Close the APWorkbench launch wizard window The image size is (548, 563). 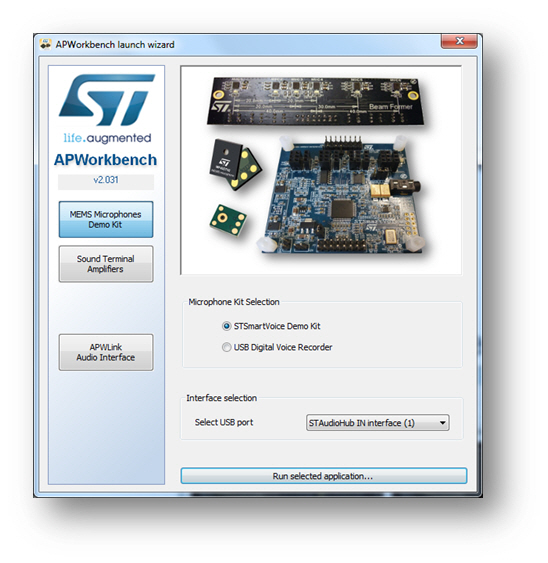click(x=459, y=41)
